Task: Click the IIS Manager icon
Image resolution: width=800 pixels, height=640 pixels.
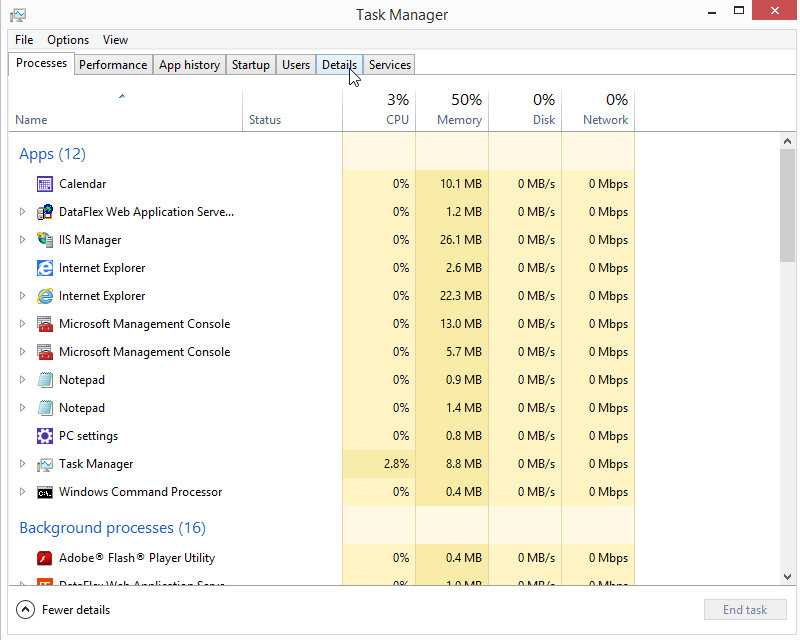Action: [45, 240]
